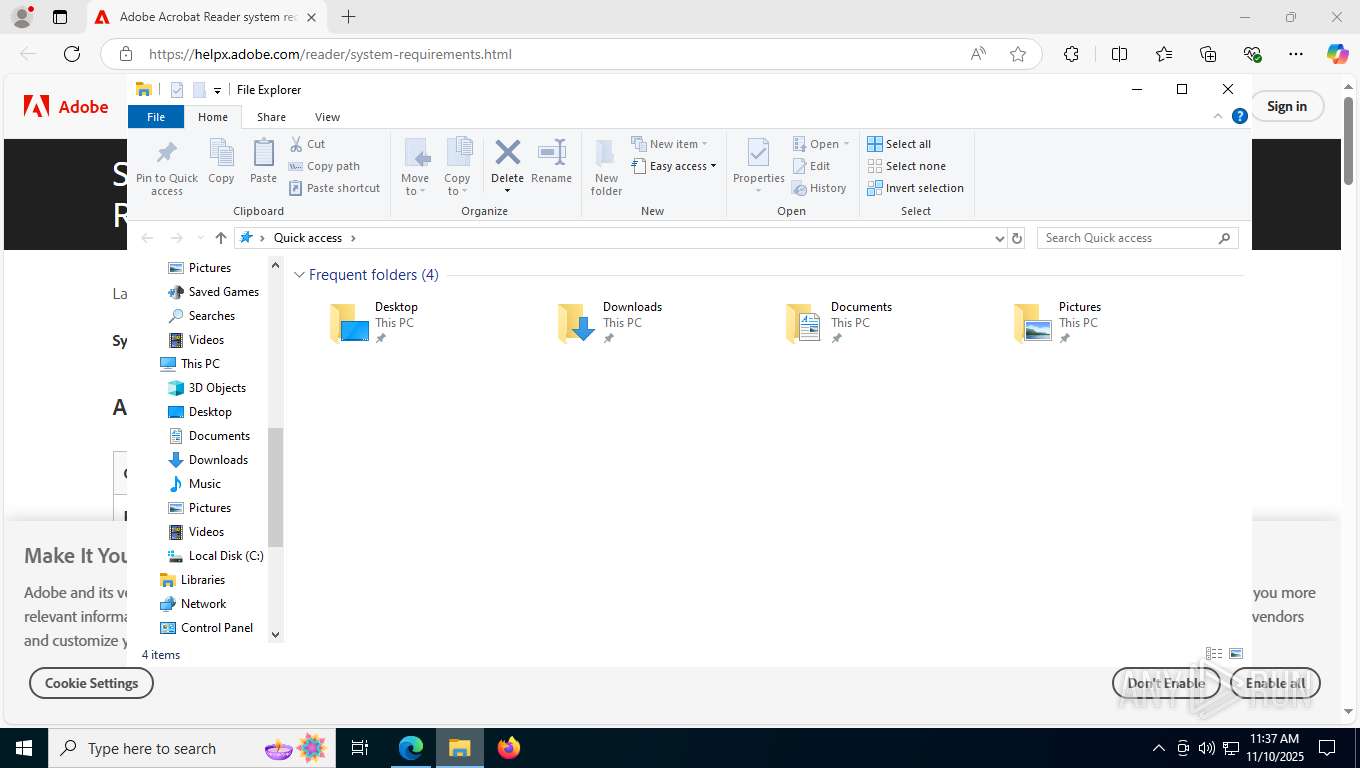Open the Move to menu
This screenshot has width=1360, height=768.
[415, 167]
